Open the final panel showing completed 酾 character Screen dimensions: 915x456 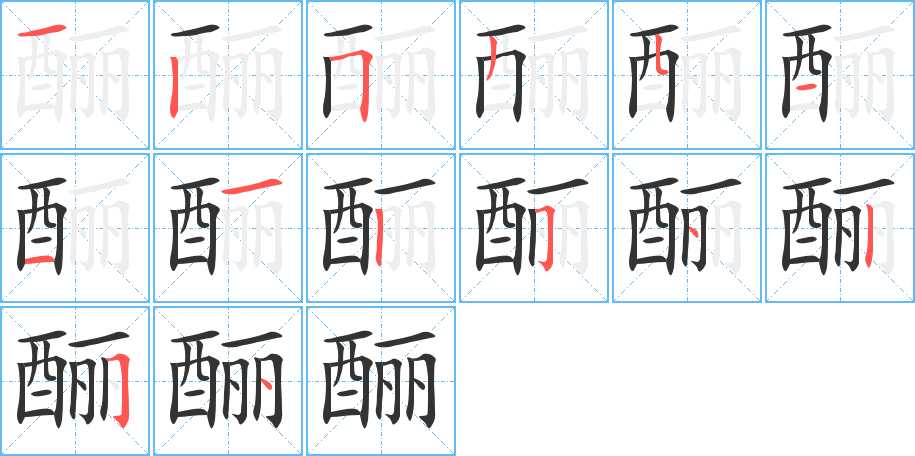380,381
